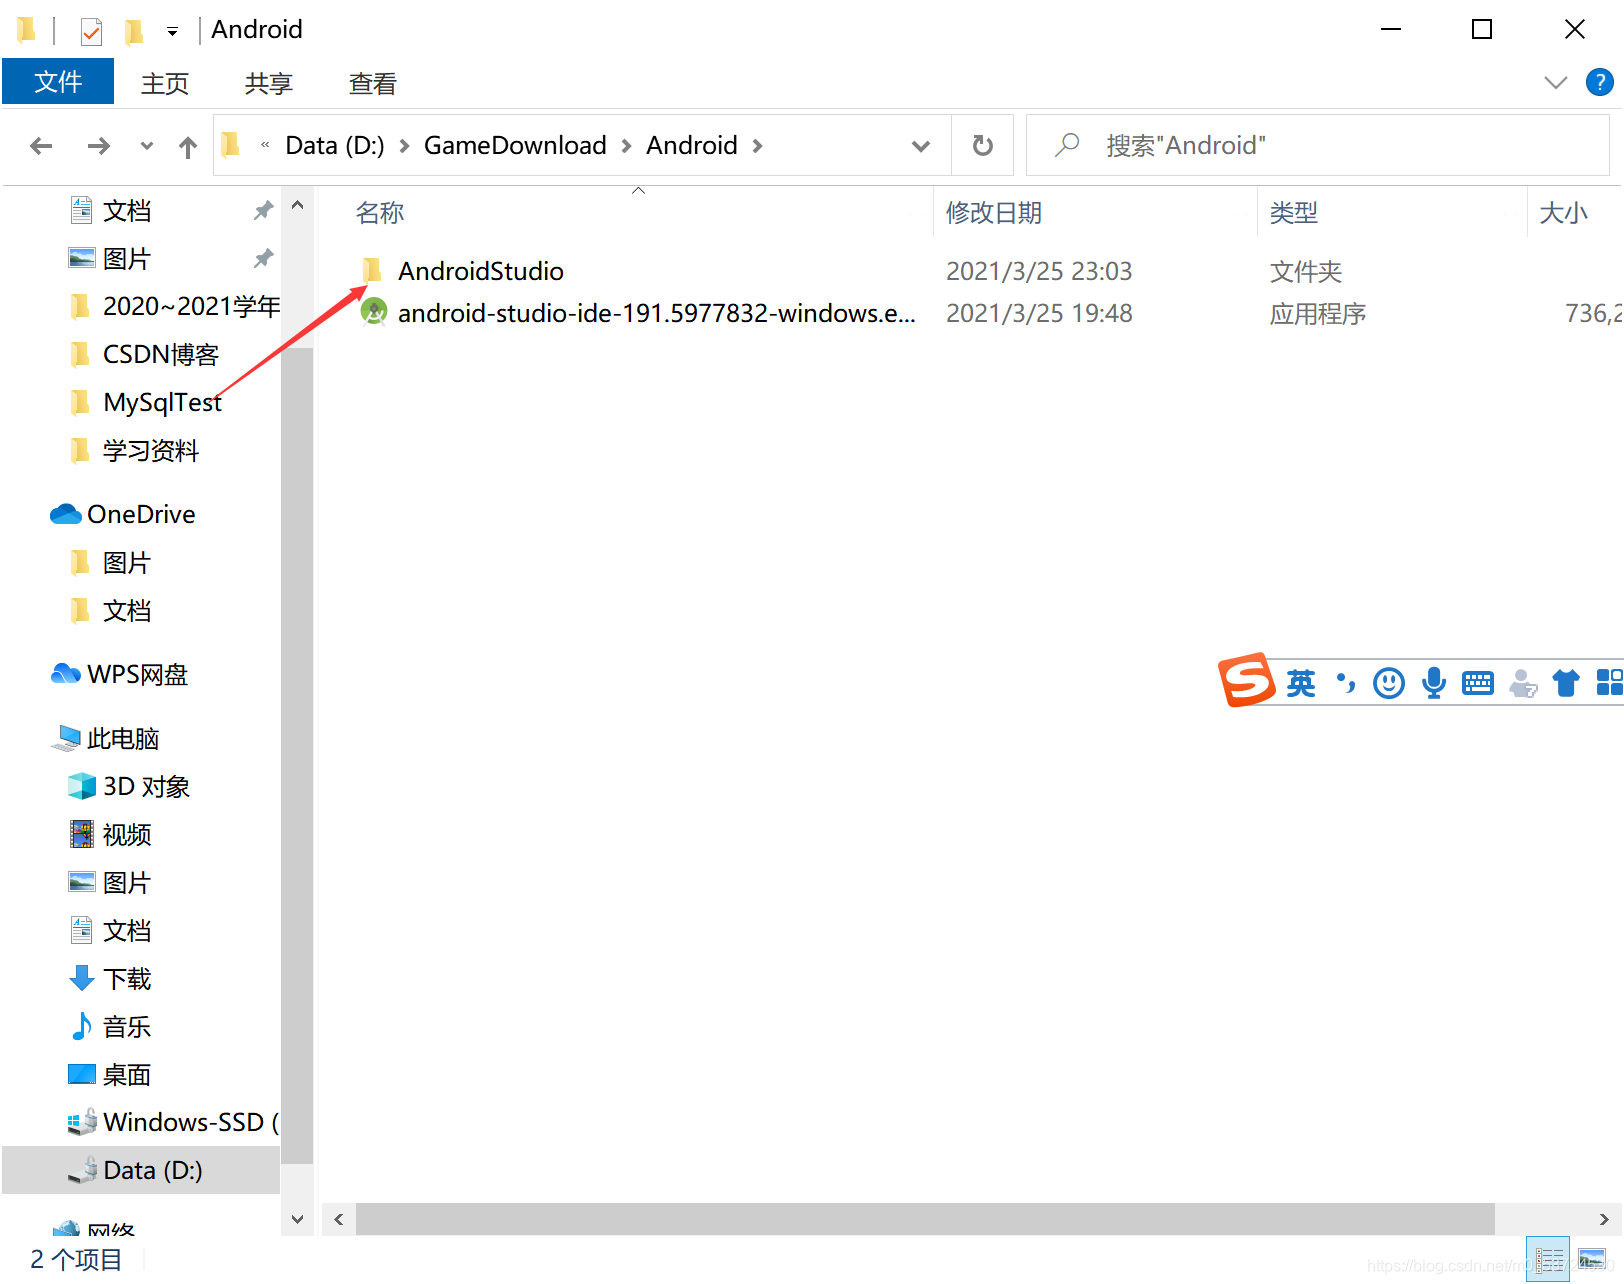Switch to details view layout
The width and height of the screenshot is (1624, 1284).
[1549, 1259]
